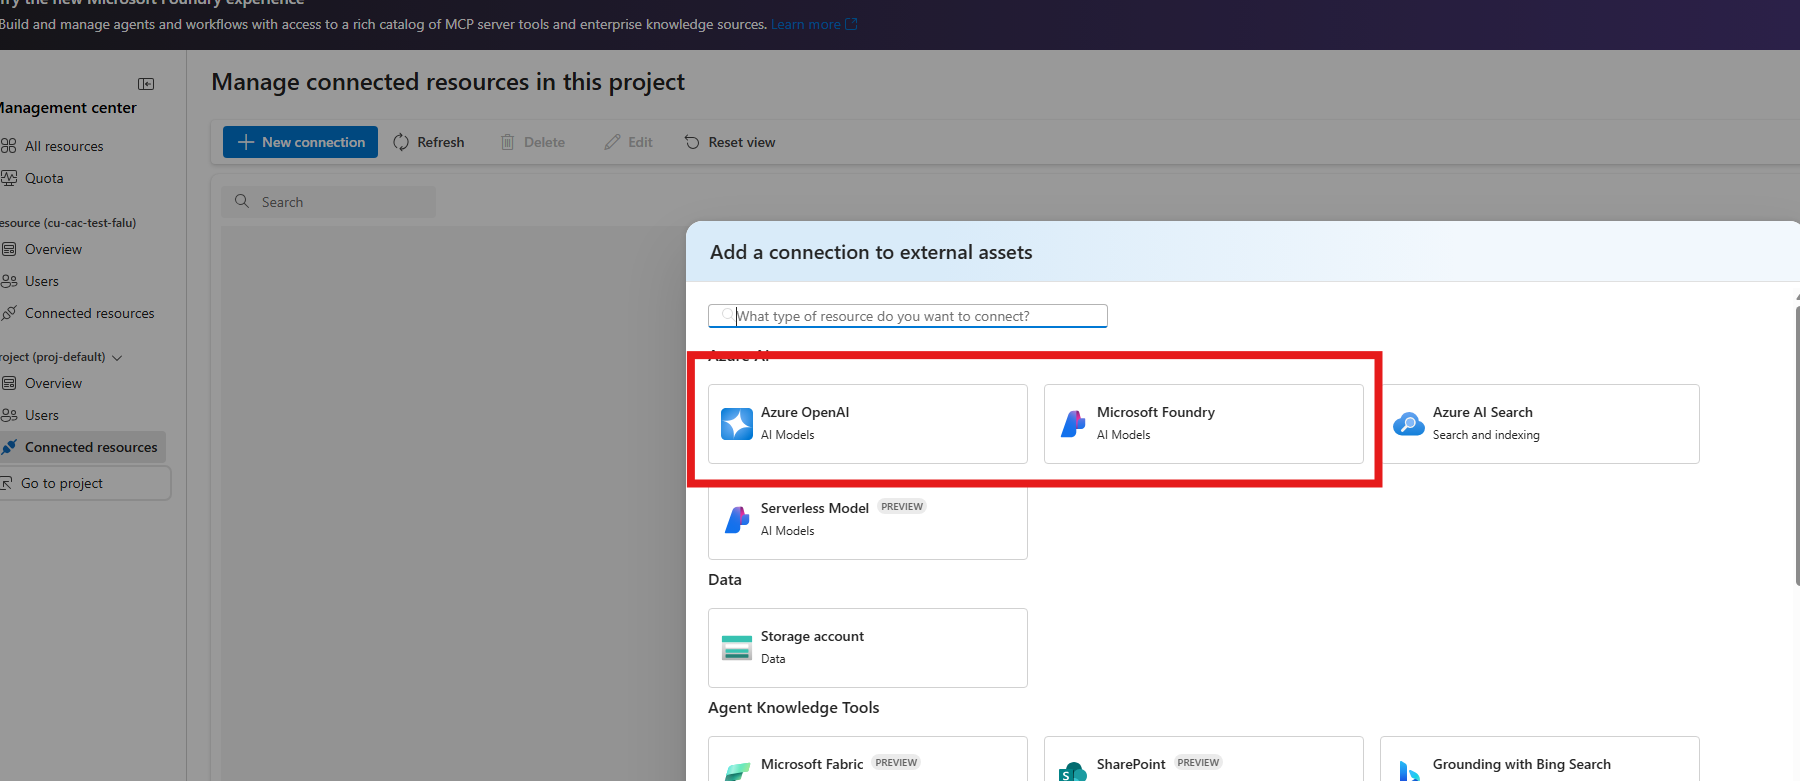1800x781 pixels.
Task: Click the Storage account icon
Action: tap(737, 648)
